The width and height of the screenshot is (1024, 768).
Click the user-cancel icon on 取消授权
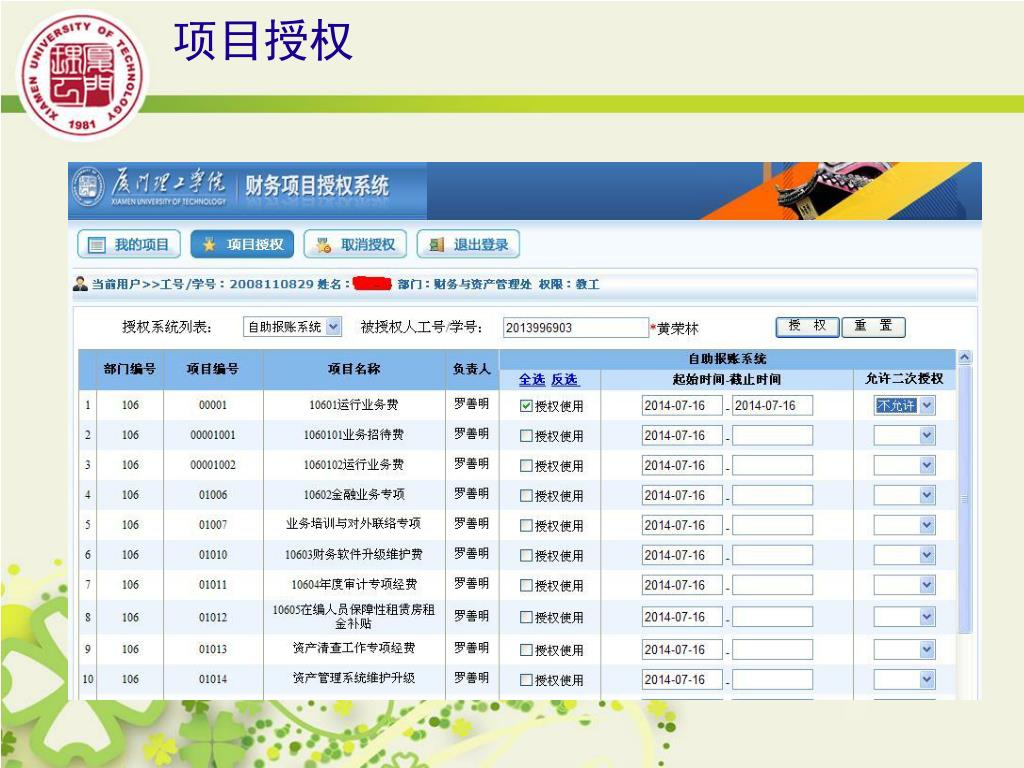tap(323, 245)
